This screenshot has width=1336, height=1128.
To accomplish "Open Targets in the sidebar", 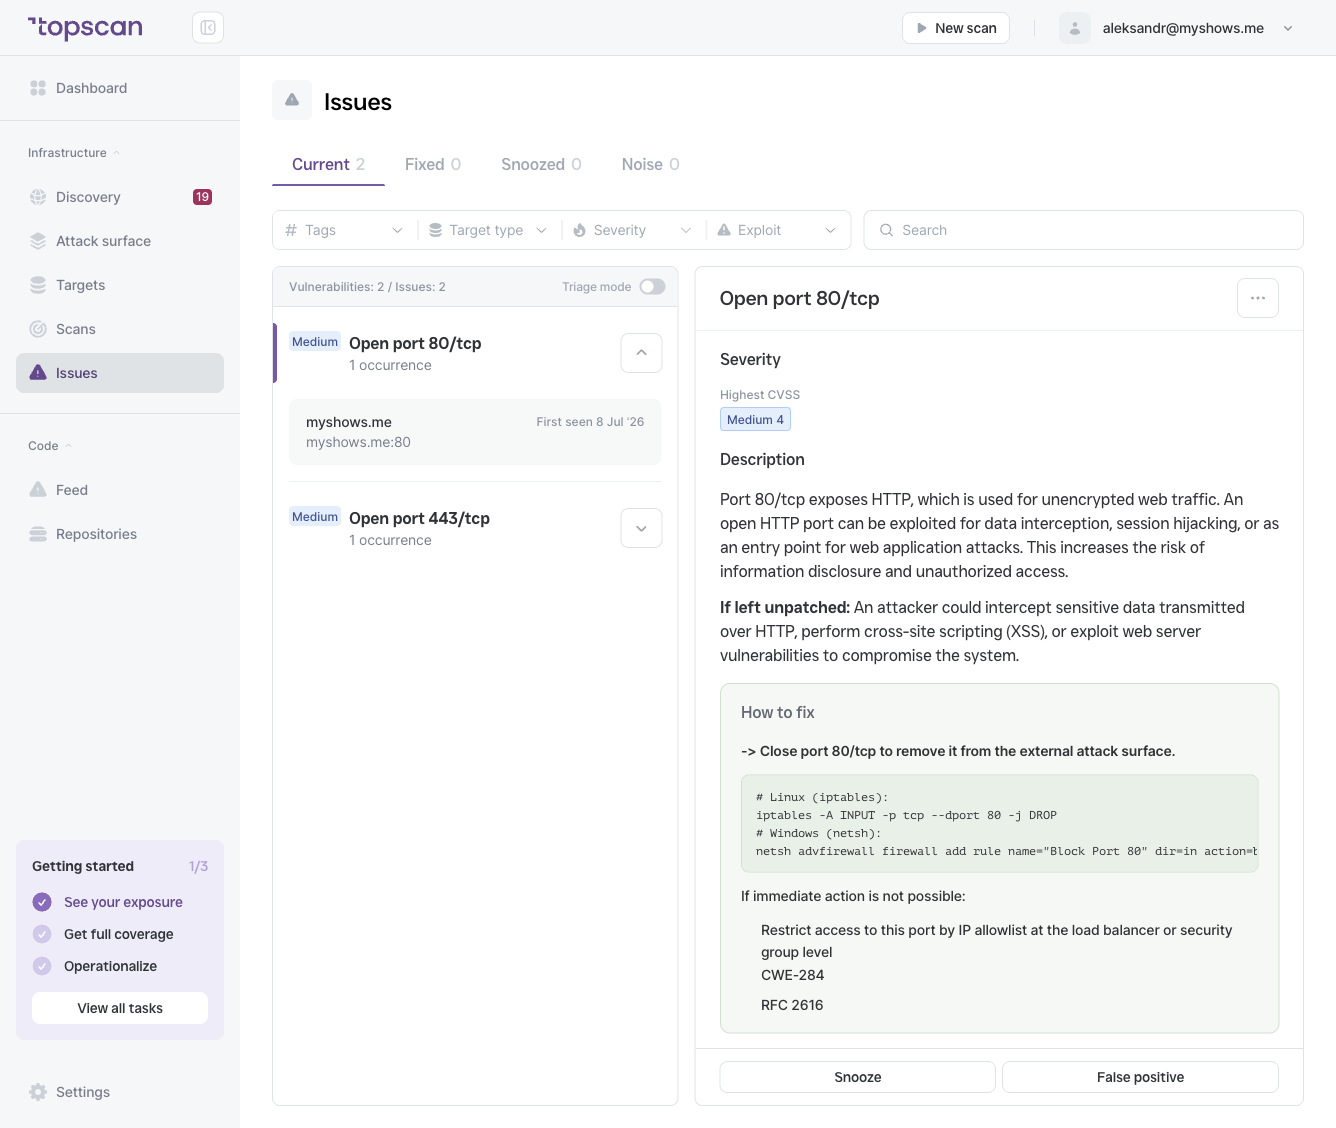I will tap(120, 285).
